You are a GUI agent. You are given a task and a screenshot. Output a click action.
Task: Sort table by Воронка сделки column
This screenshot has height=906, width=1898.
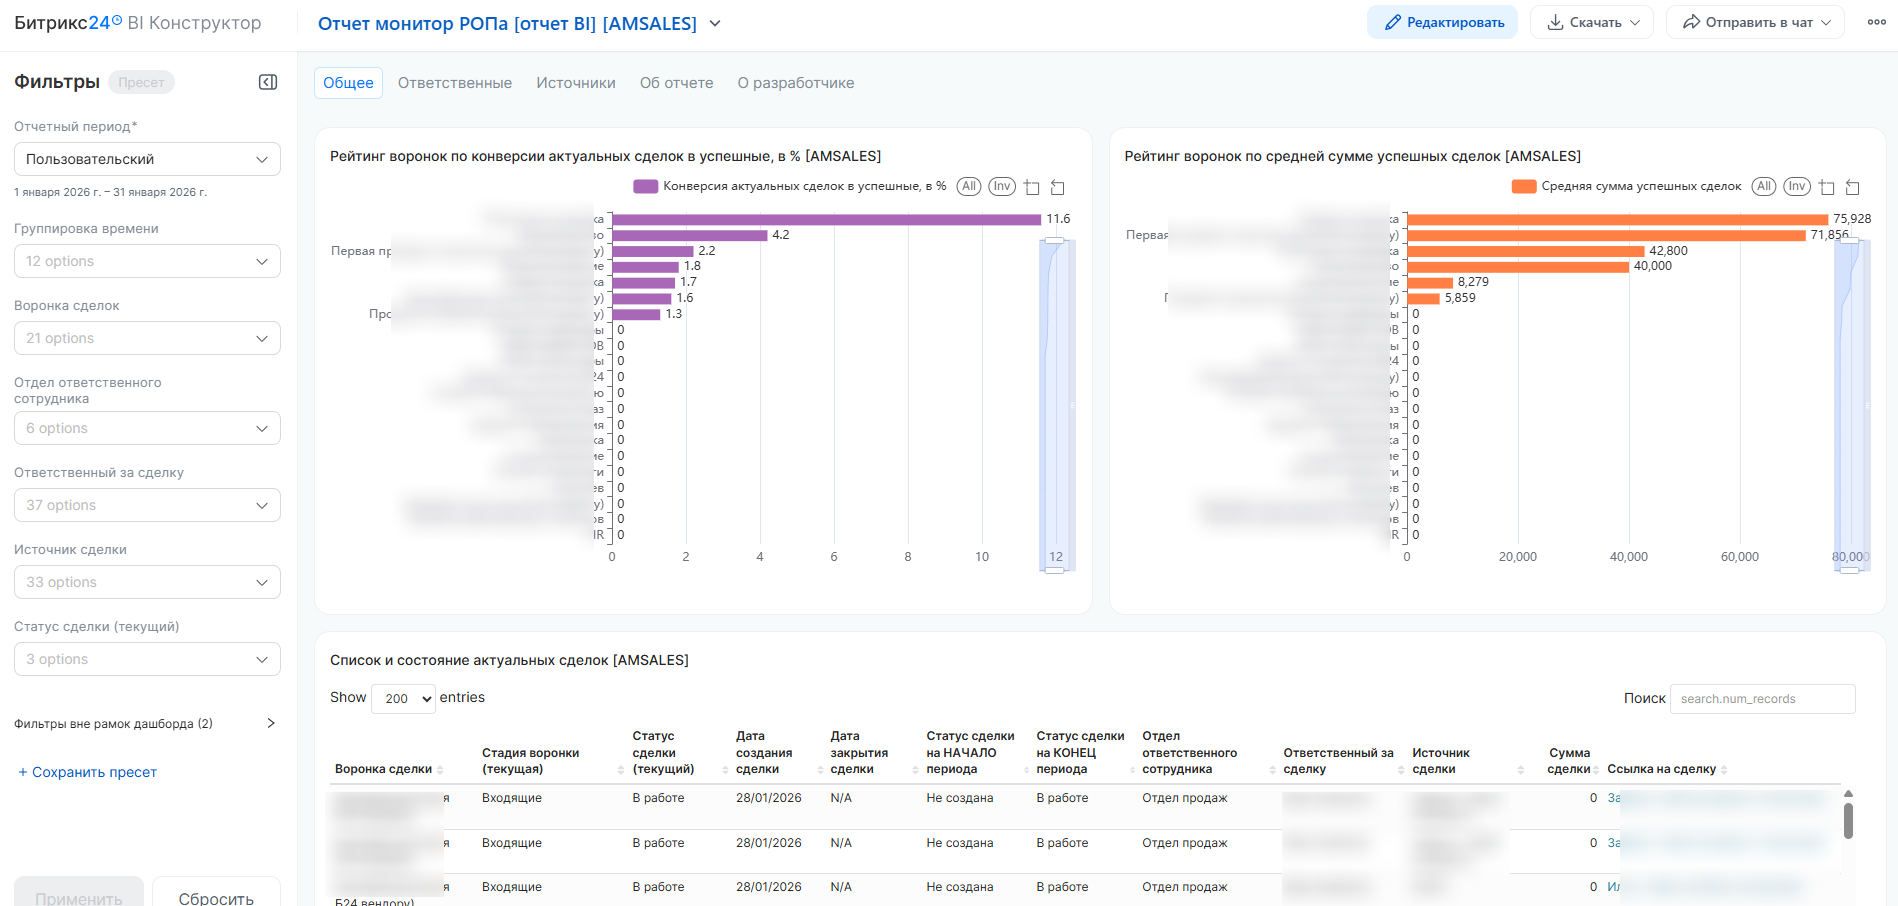(440, 770)
